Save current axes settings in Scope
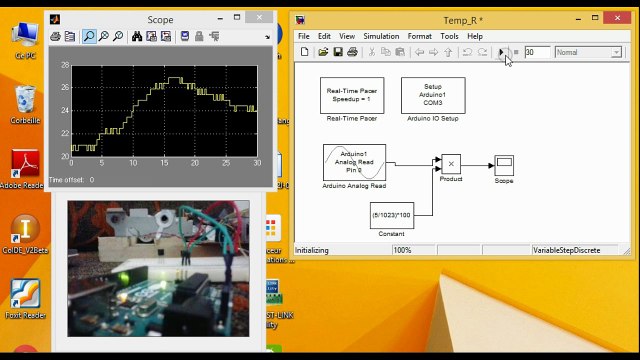This screenshot has height=360, width=640. (151, 37)
